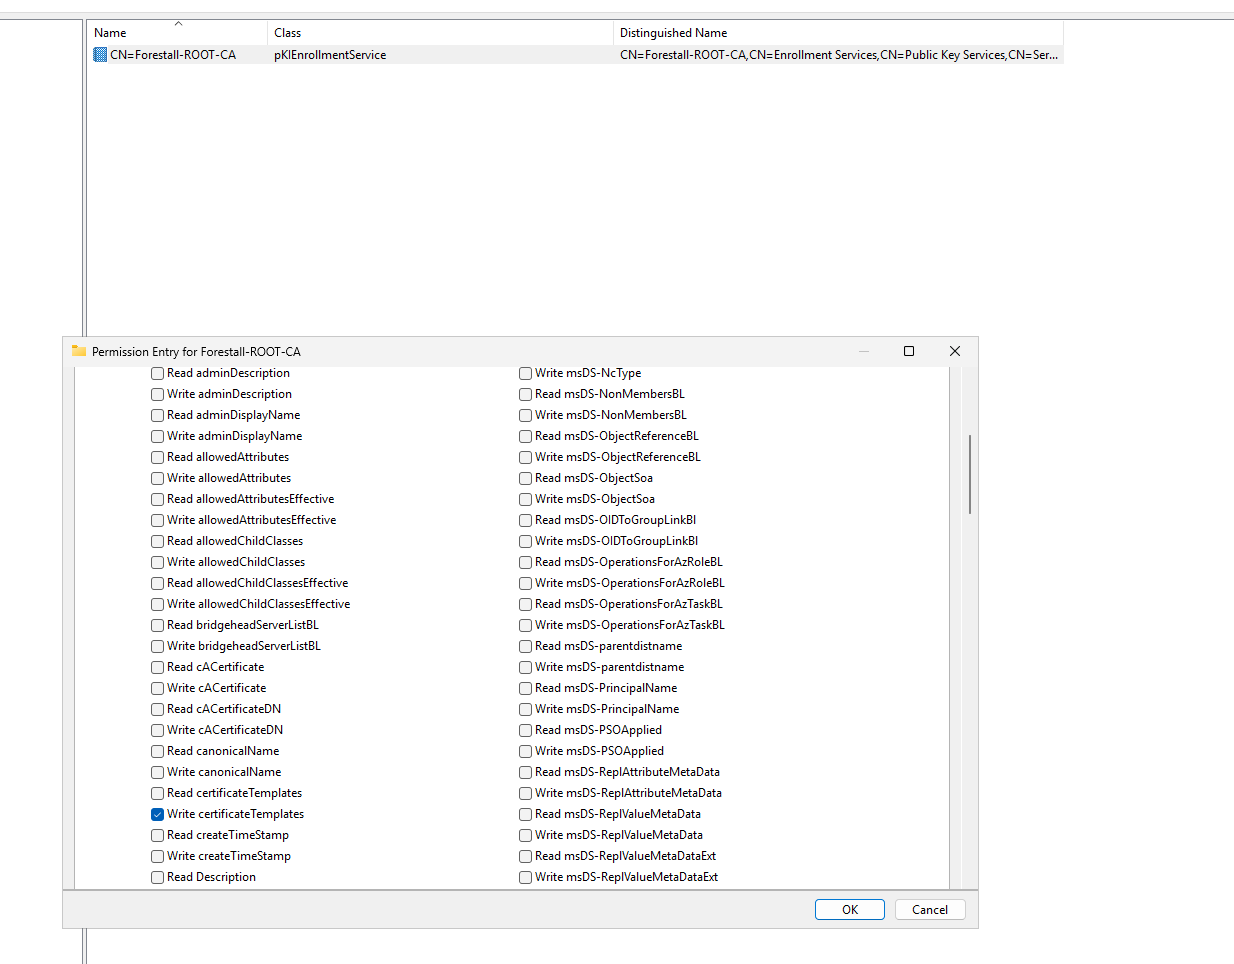Check Read msDS-PSOApplied permission

click(526, 731)
